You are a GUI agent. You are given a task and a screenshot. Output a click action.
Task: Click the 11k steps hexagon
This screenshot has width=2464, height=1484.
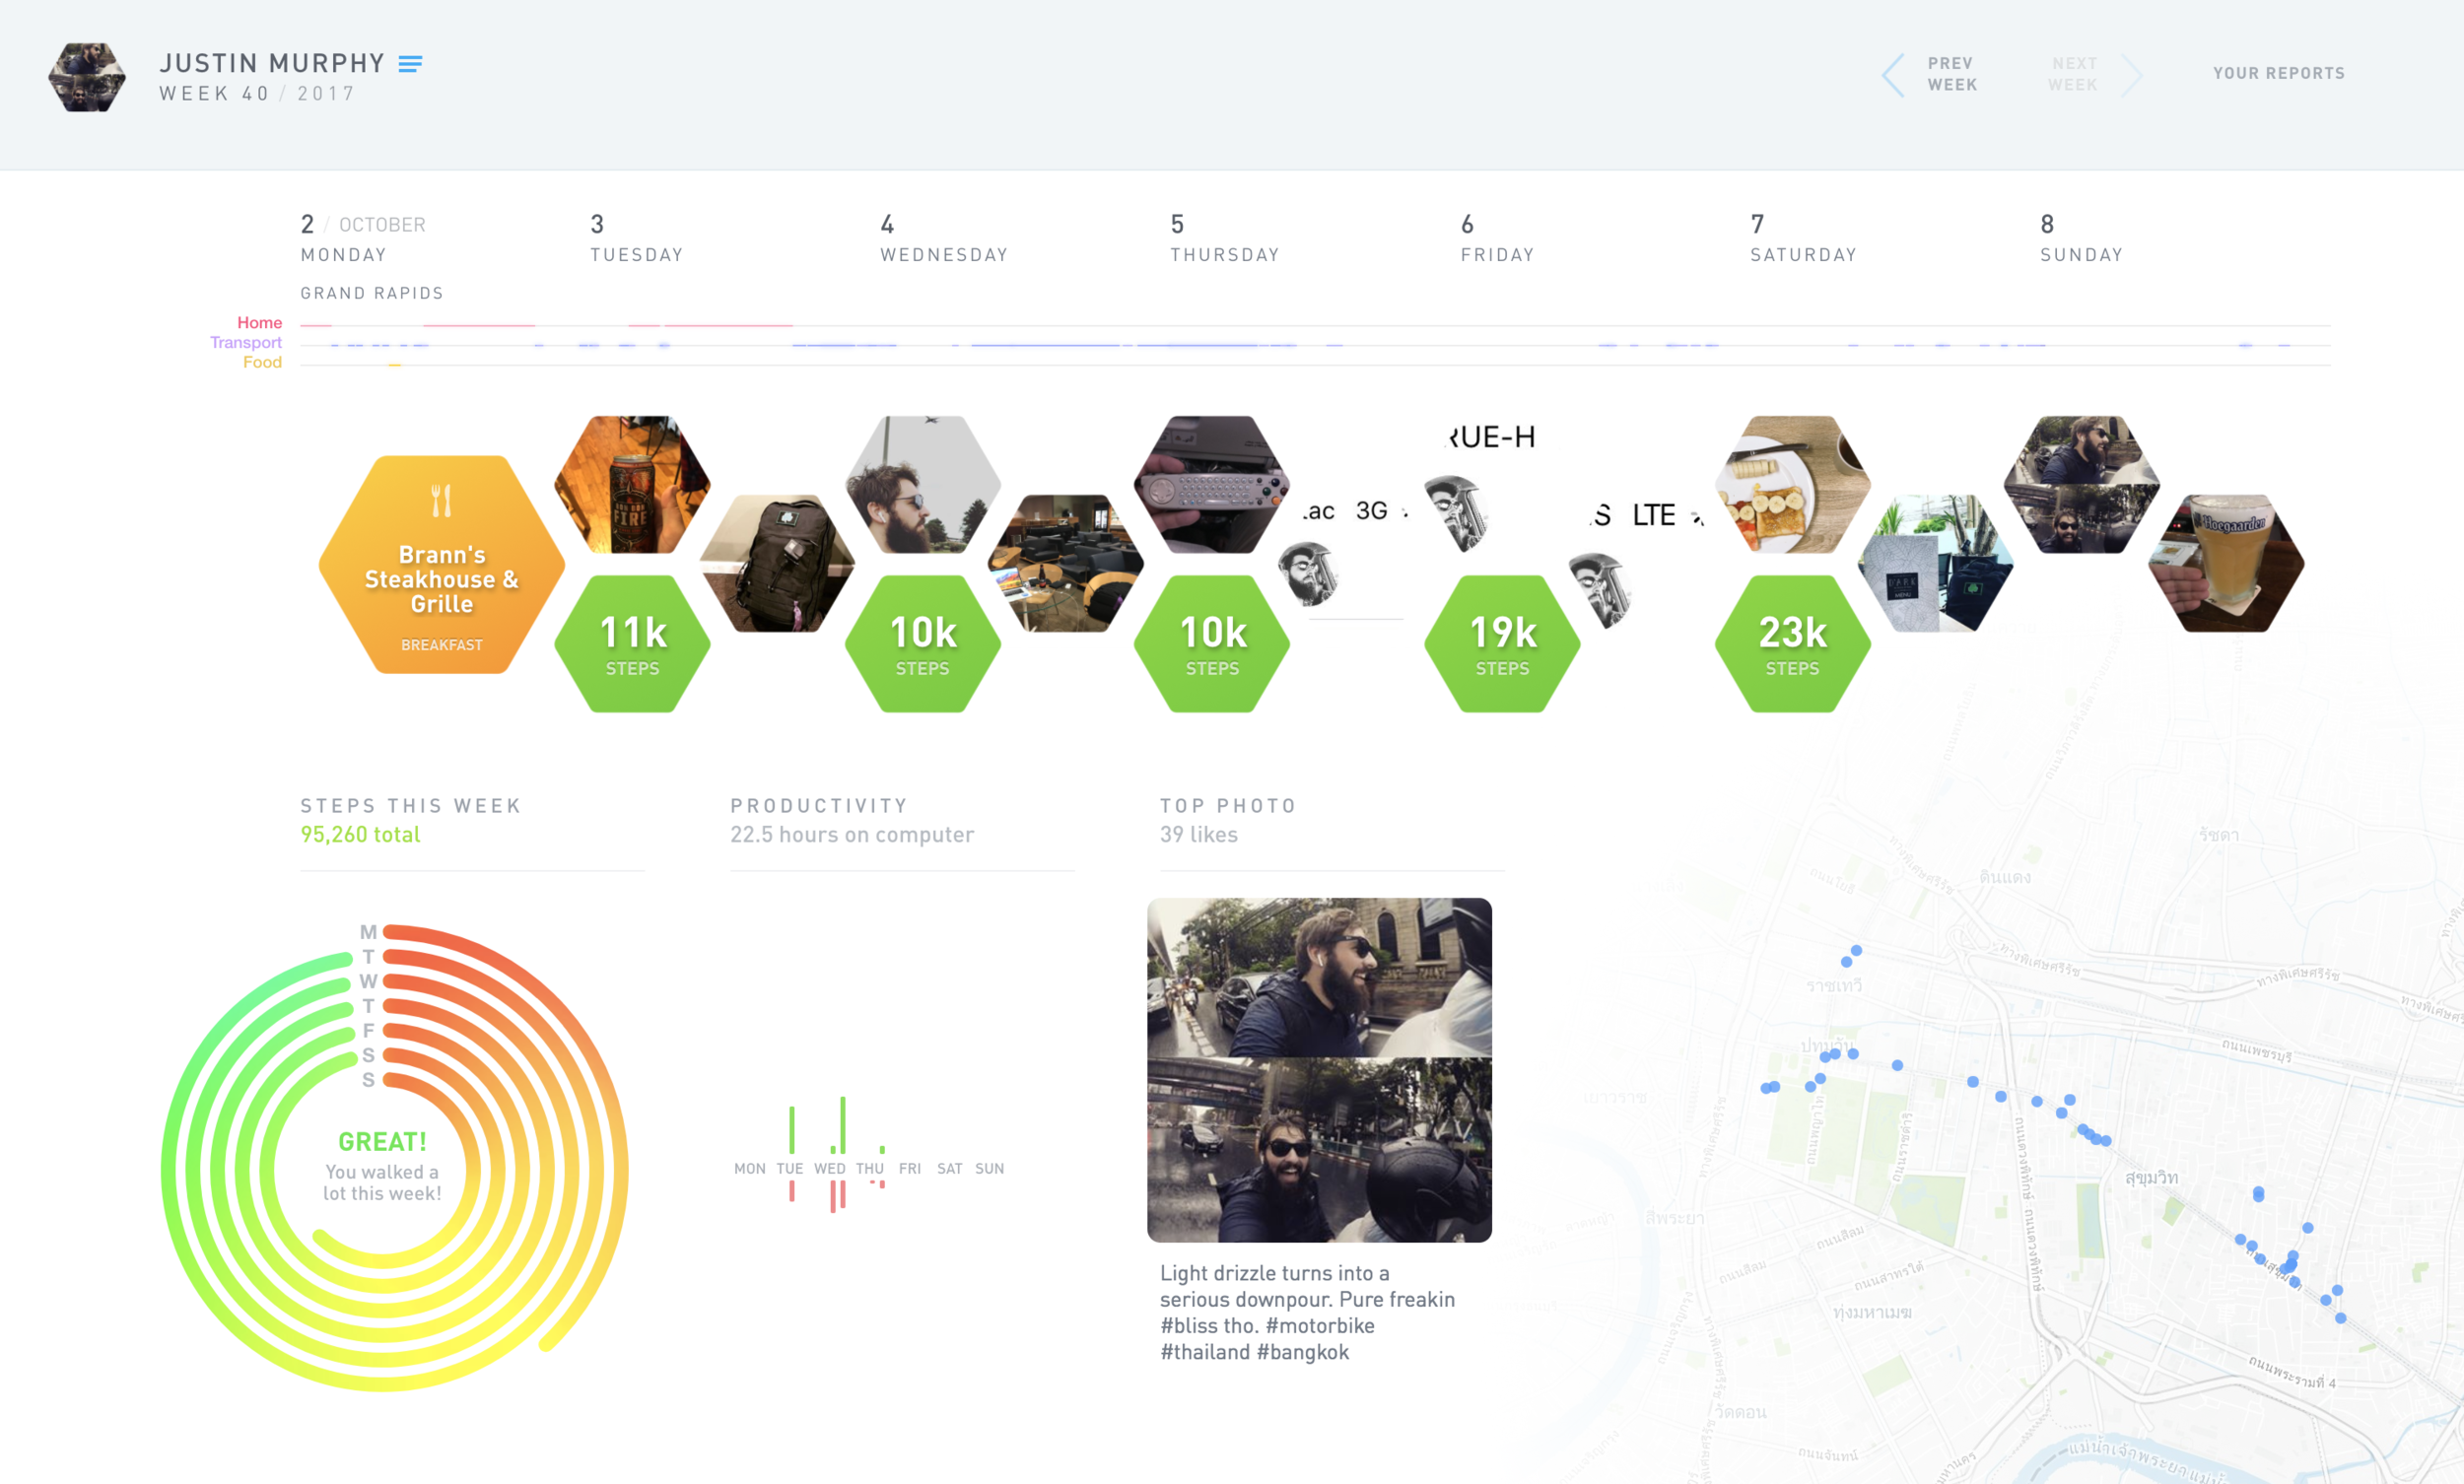point(632,643)
